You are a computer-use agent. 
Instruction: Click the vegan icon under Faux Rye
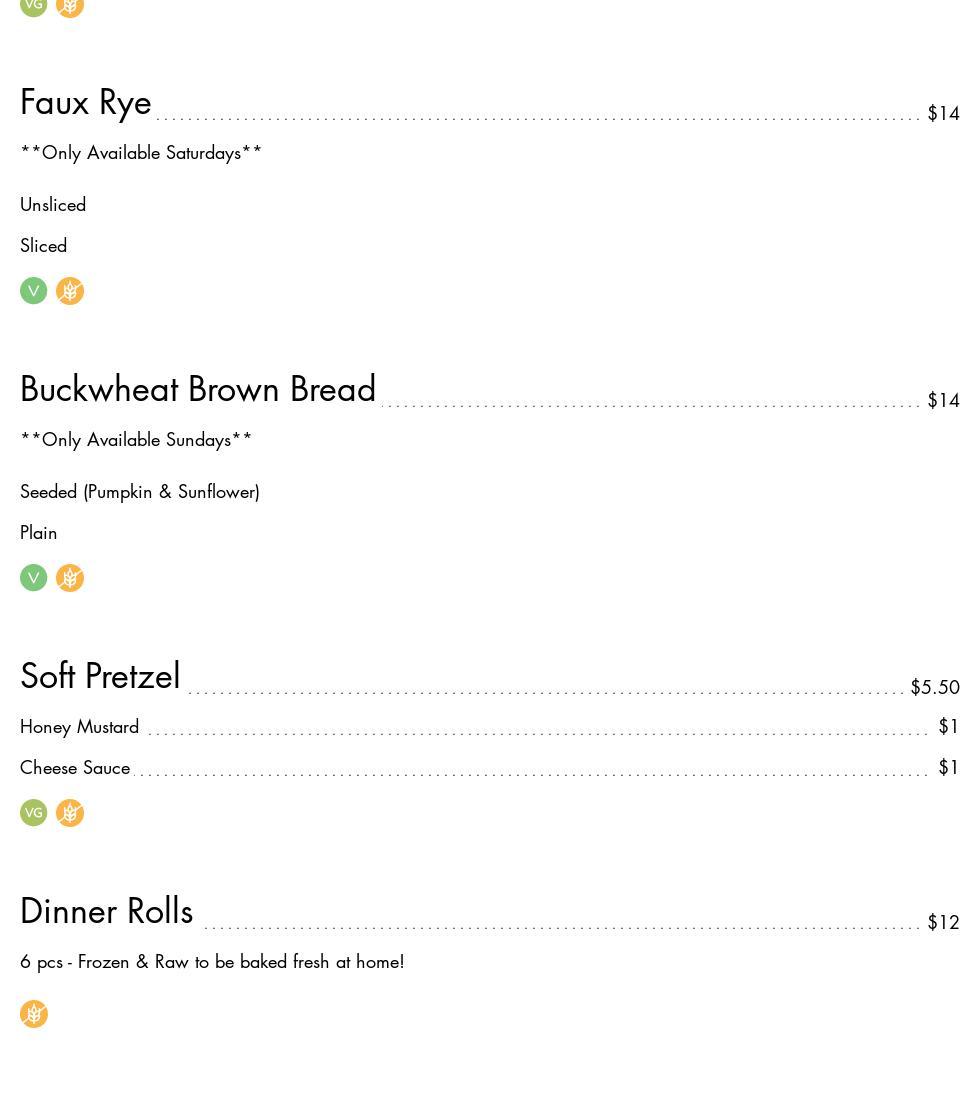coord(34,291)
